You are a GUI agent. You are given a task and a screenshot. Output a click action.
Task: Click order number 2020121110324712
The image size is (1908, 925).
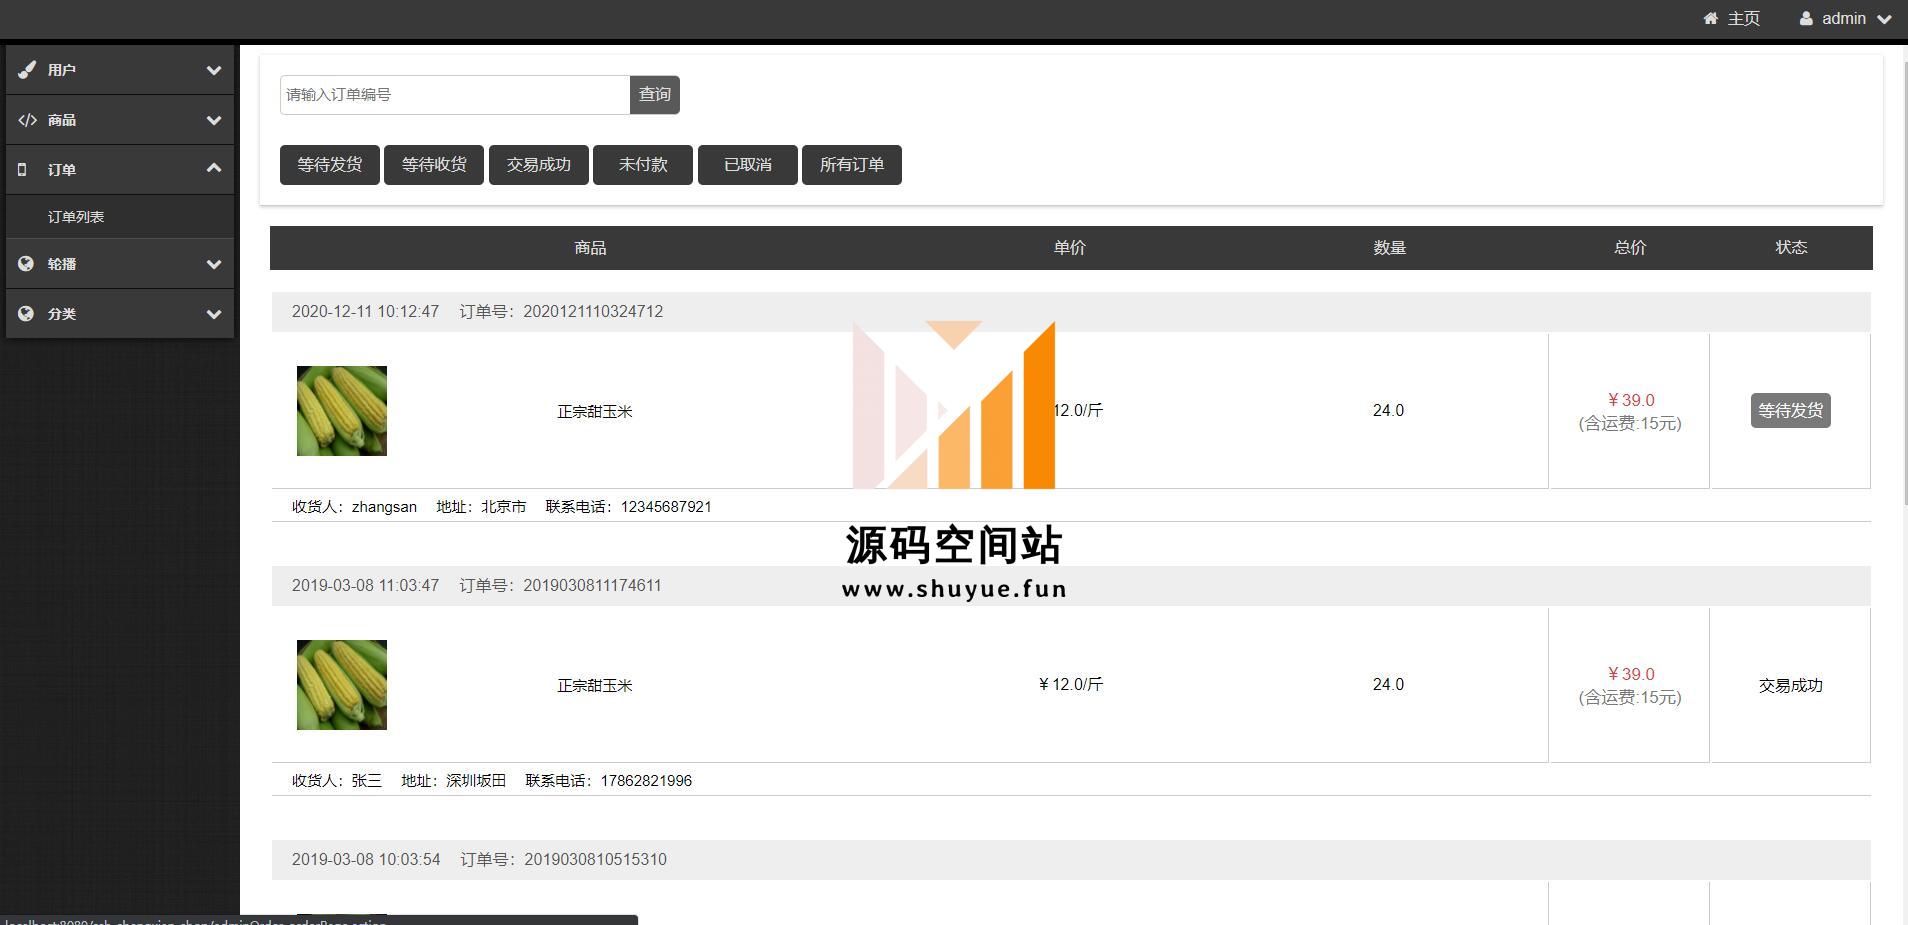[x=593, y=312]
